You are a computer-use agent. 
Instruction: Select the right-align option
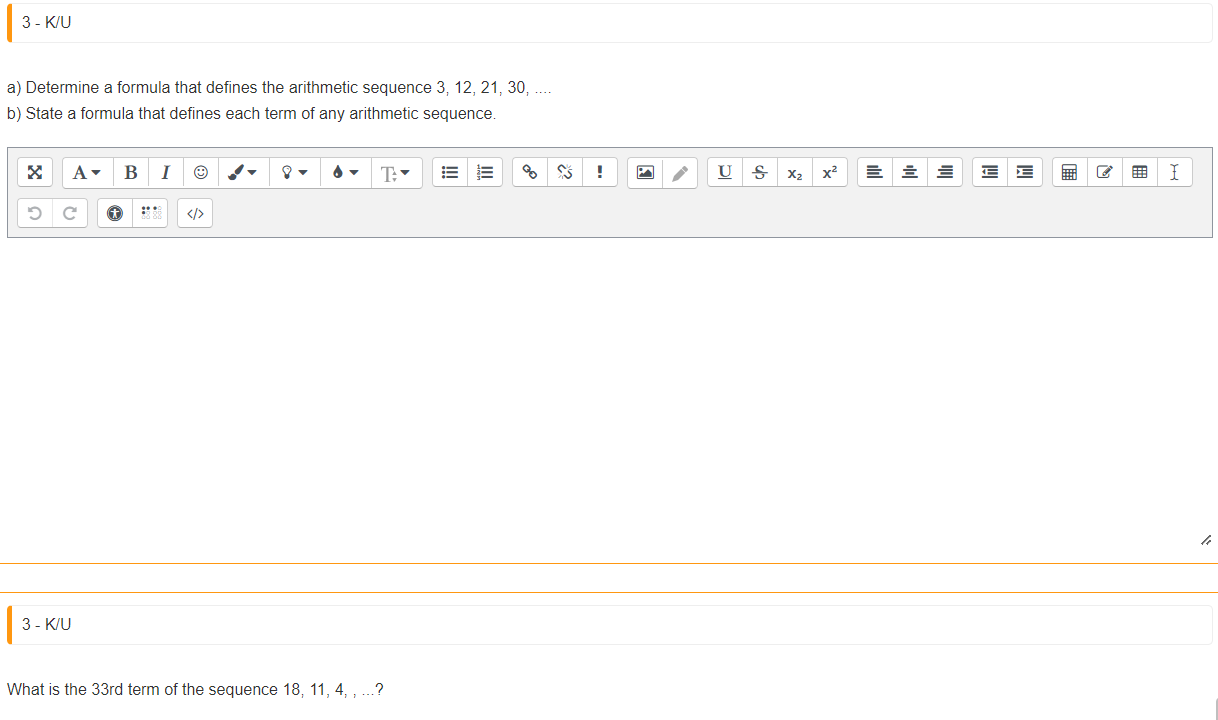point(944,172)
